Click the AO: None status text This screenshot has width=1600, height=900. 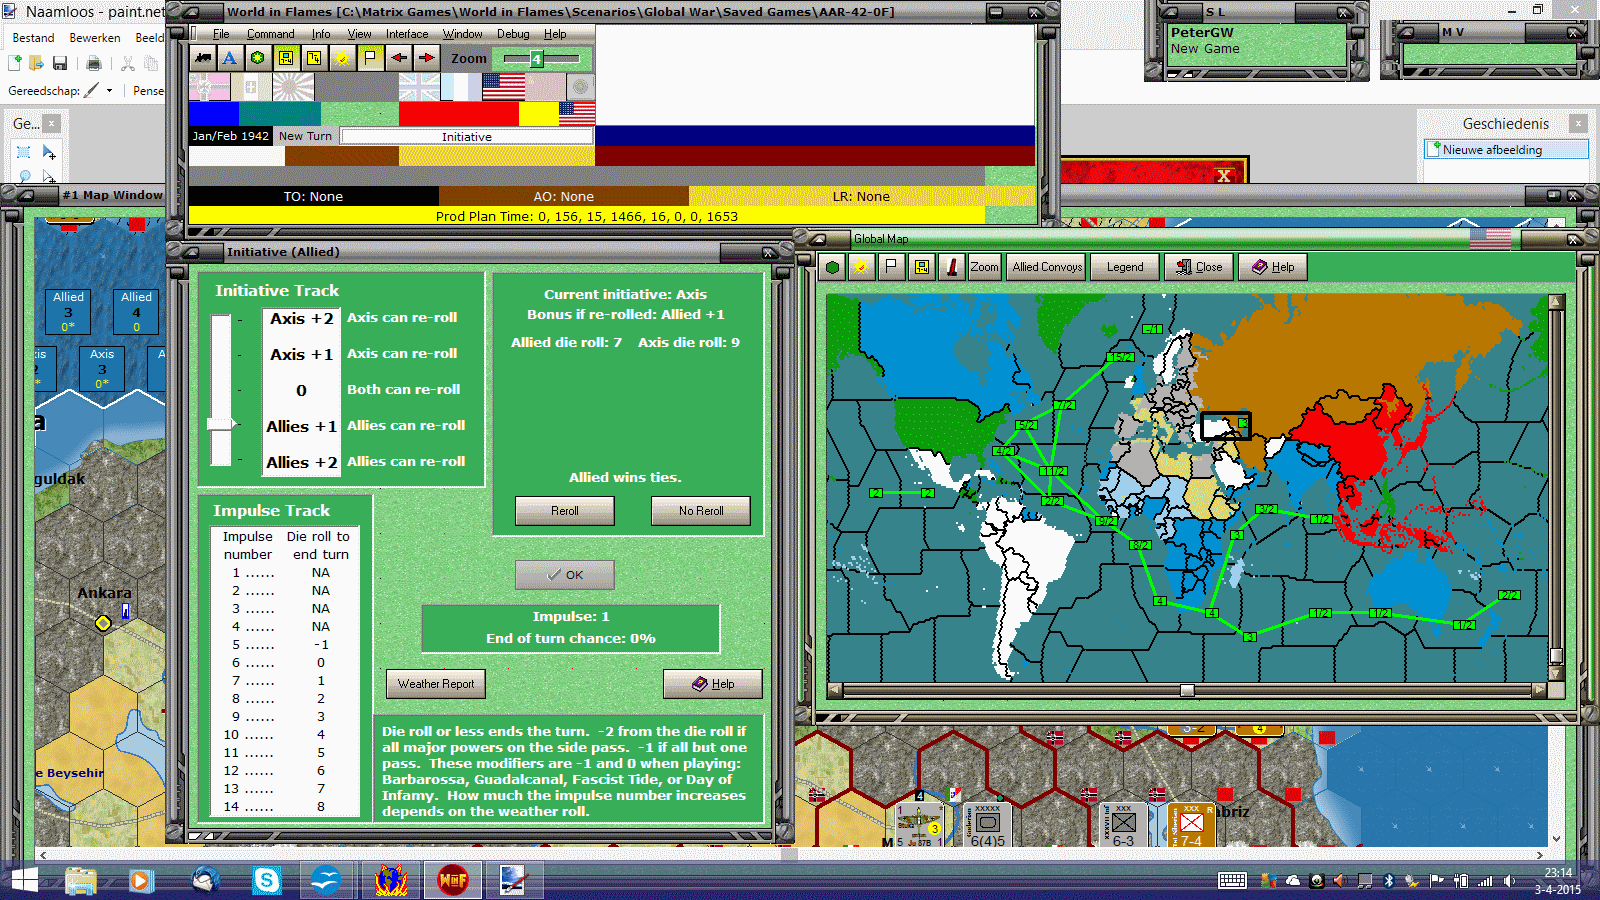(563, 196)
